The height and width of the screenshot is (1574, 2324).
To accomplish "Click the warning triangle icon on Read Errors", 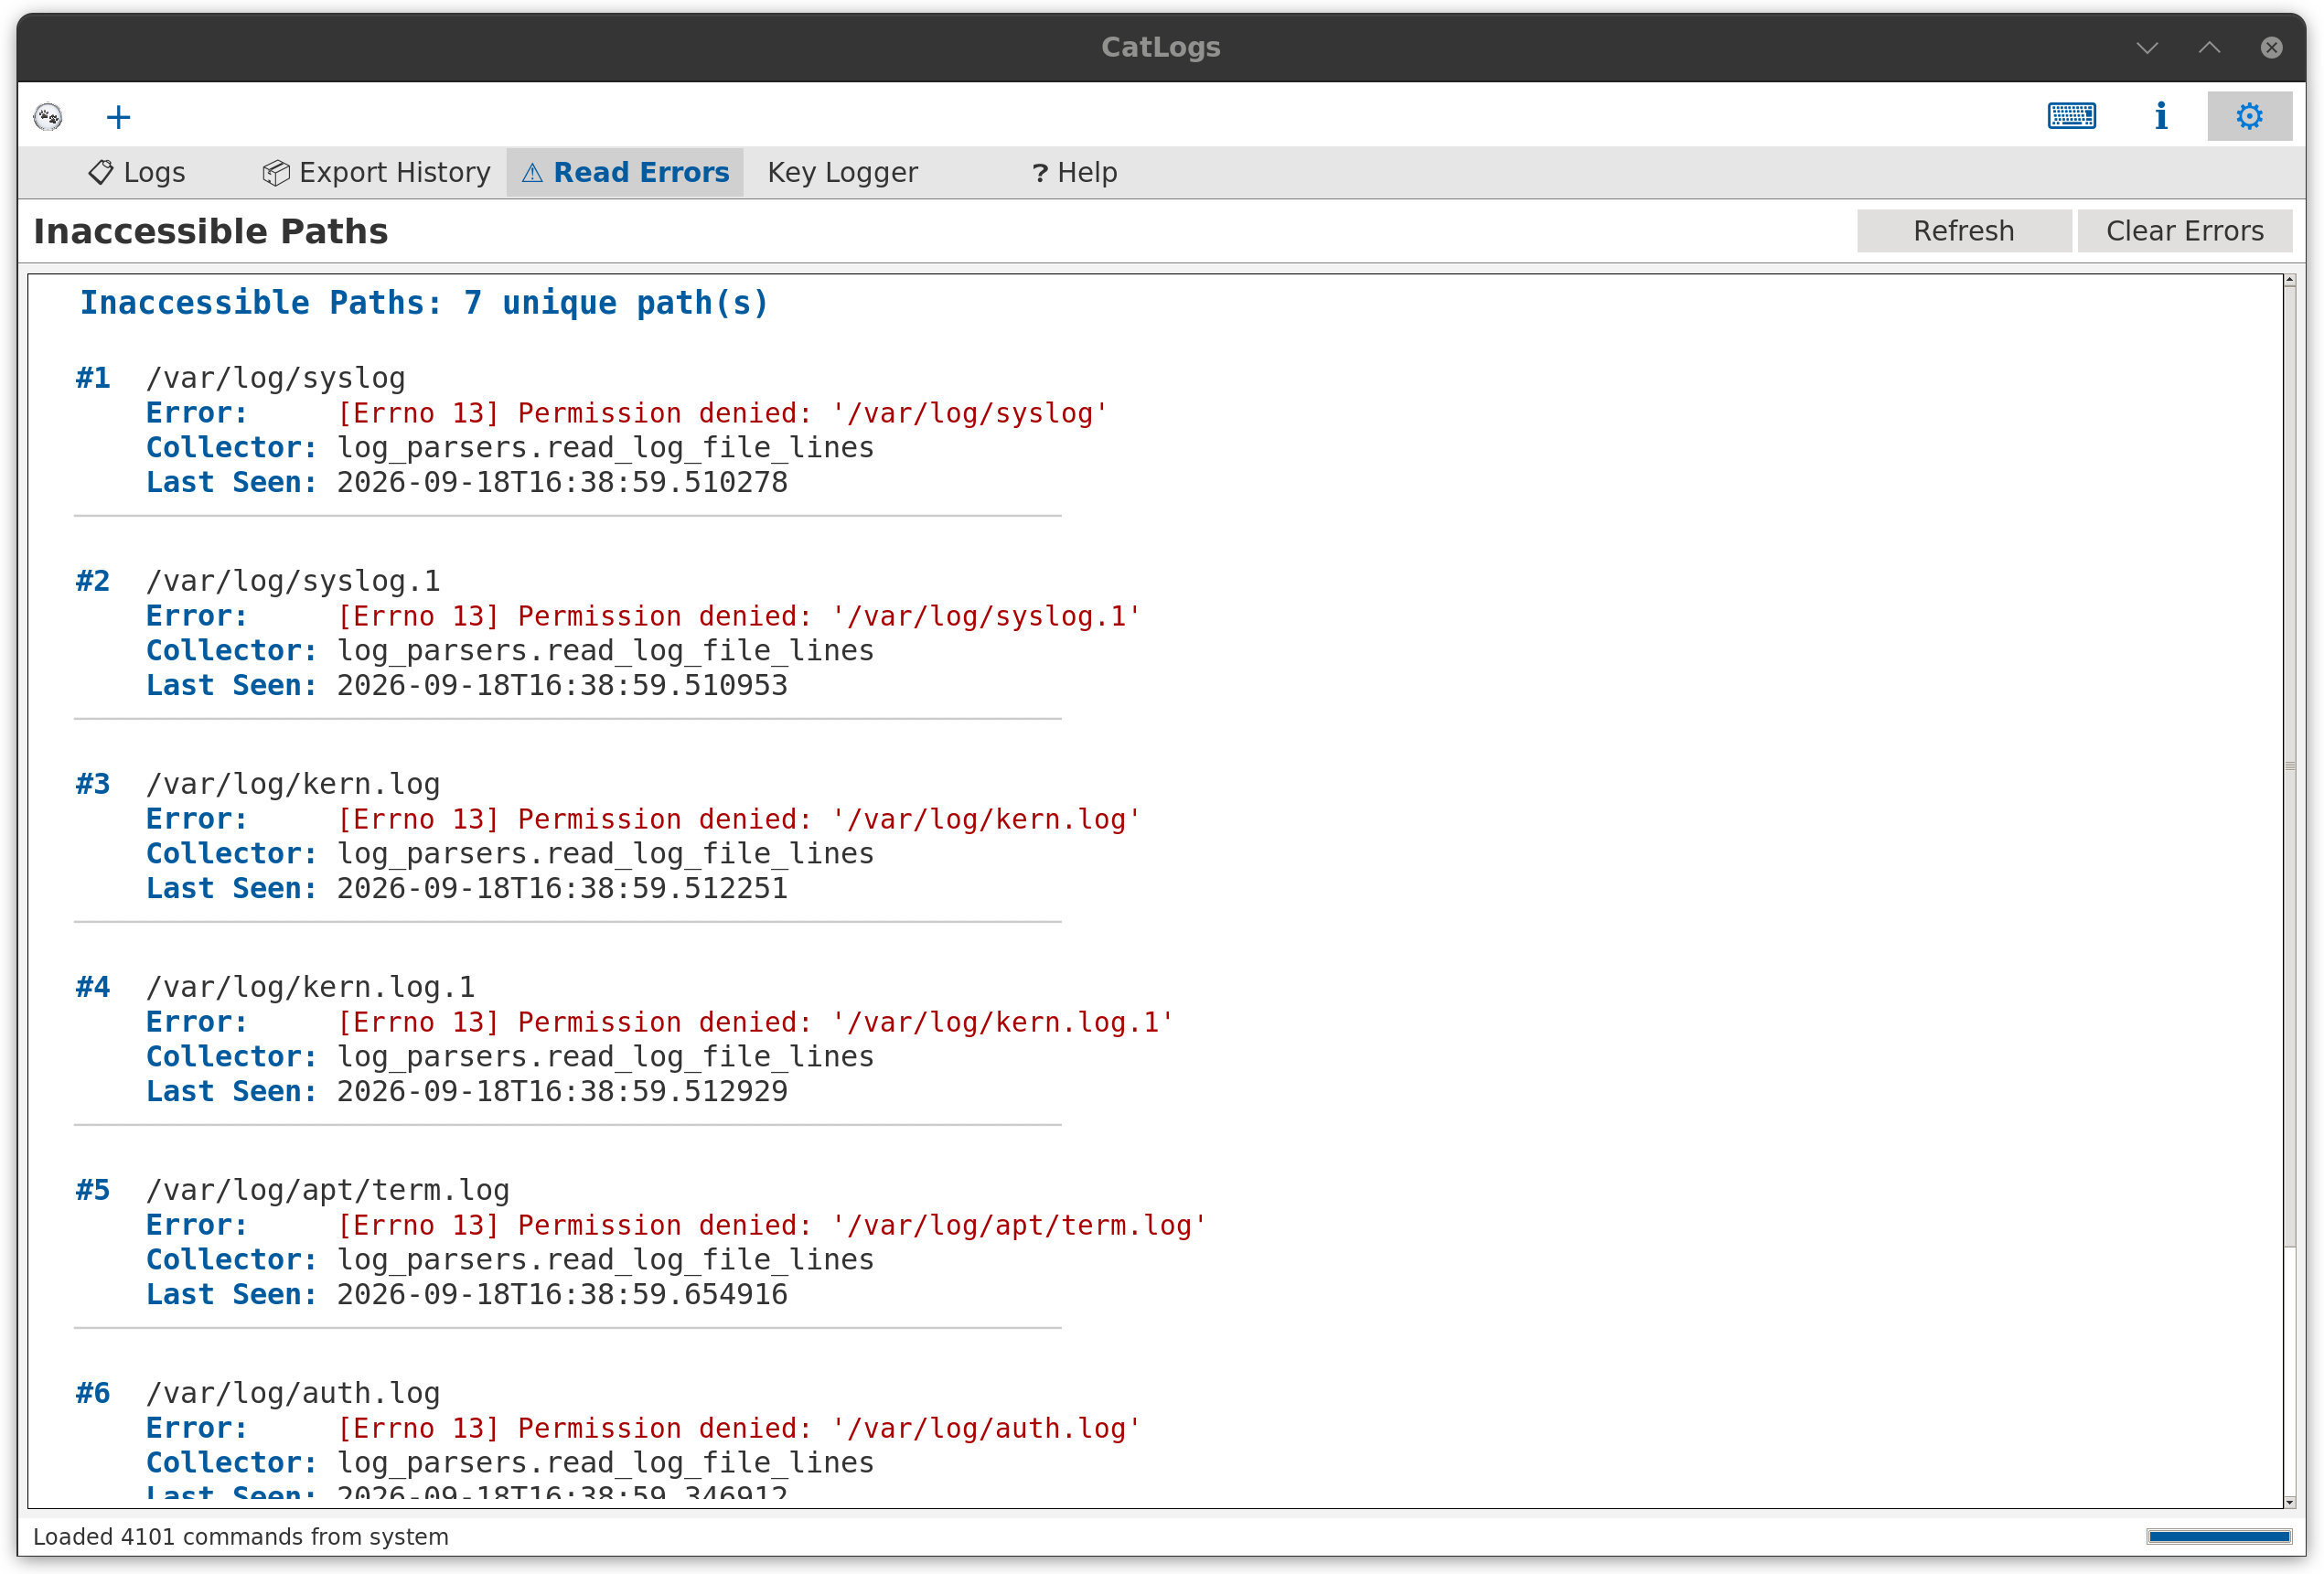I will click(533, 173).
